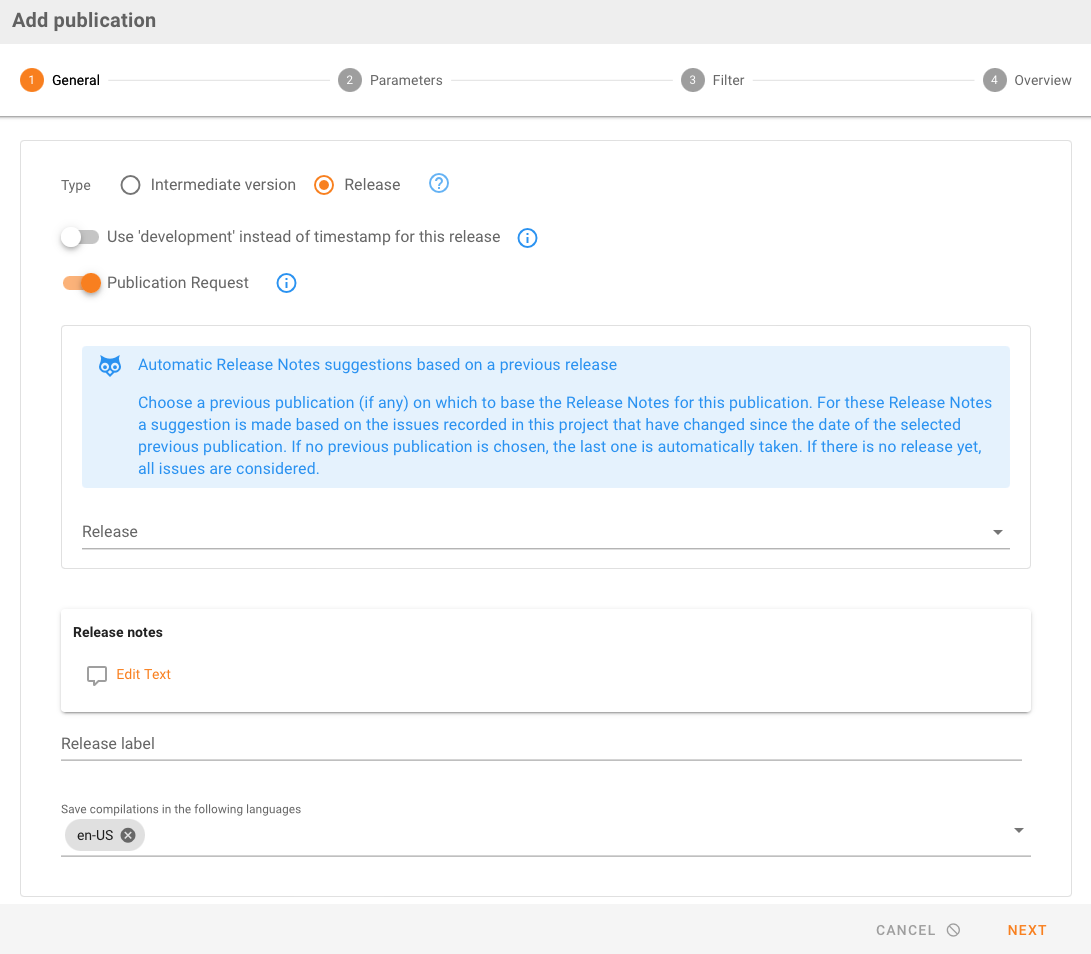Click the step 1 General circle icon
This screenshot has height=954, width=1091.
pyautogui.click(x=32, y=80)
